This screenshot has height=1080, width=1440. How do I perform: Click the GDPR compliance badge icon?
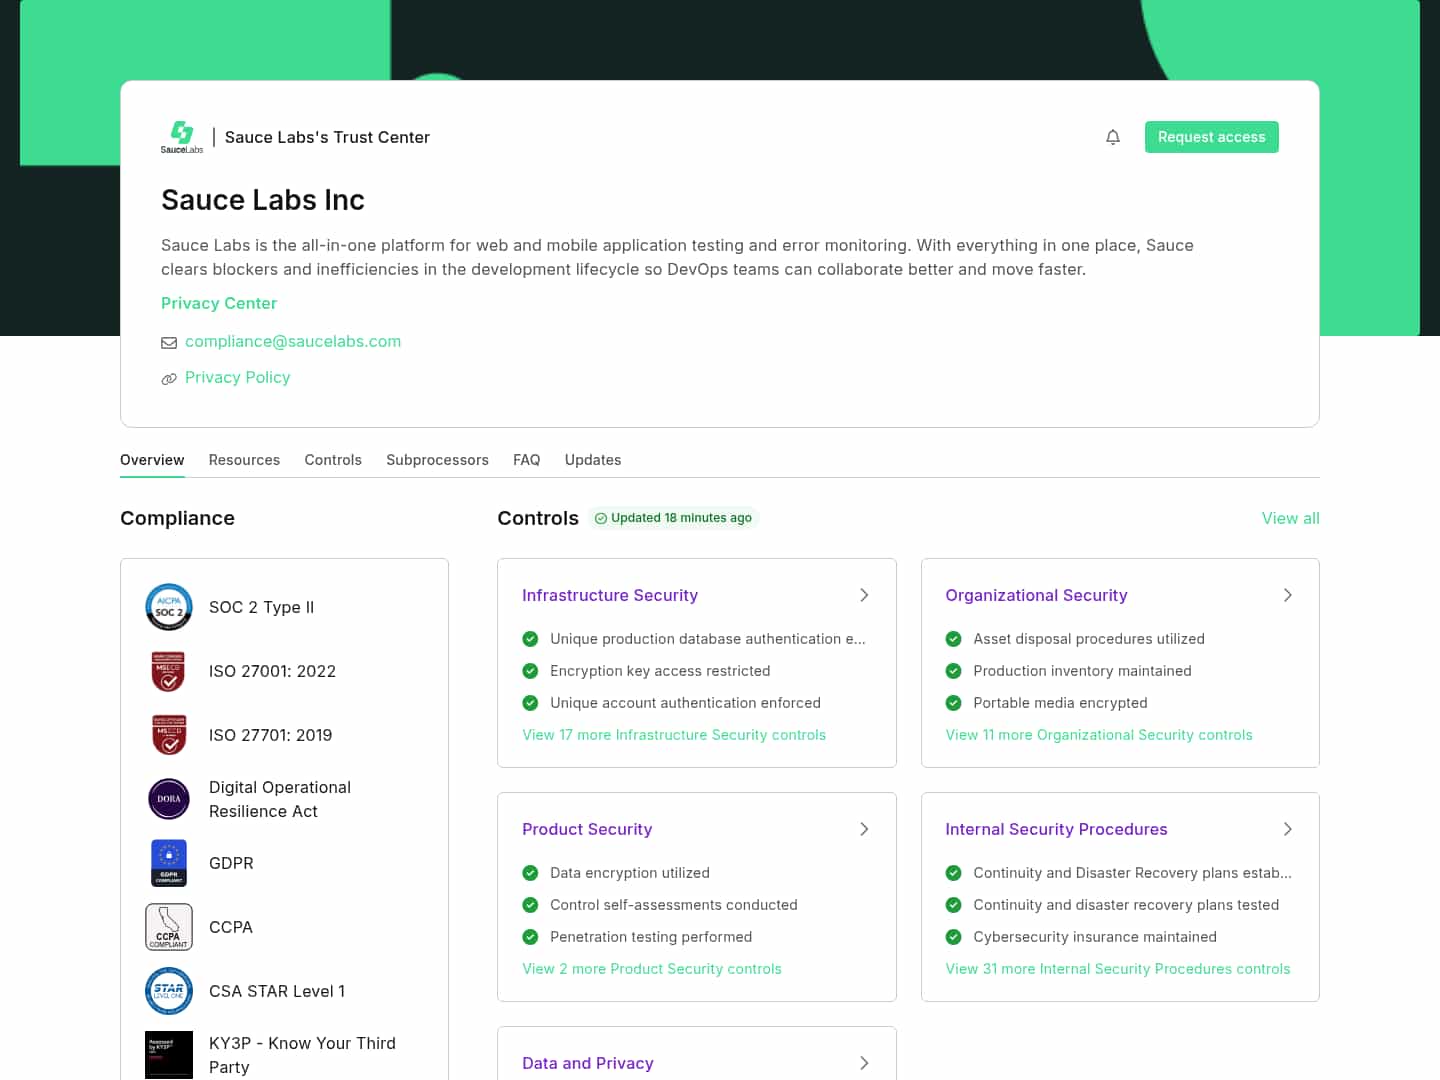pyautogui.click(x=169, y=863)
